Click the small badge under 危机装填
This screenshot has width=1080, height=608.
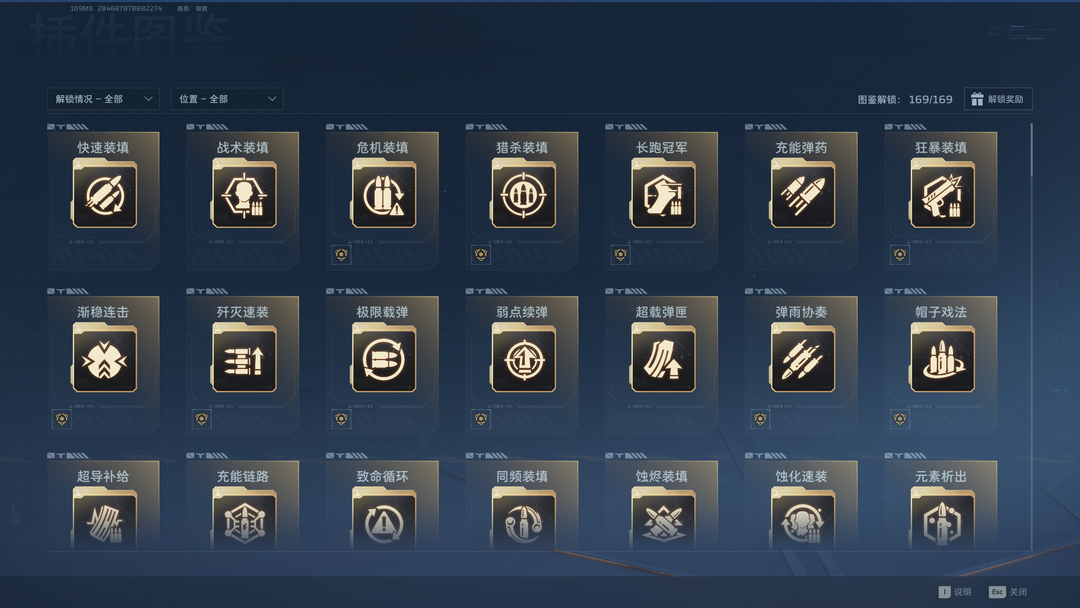(341, 255)
